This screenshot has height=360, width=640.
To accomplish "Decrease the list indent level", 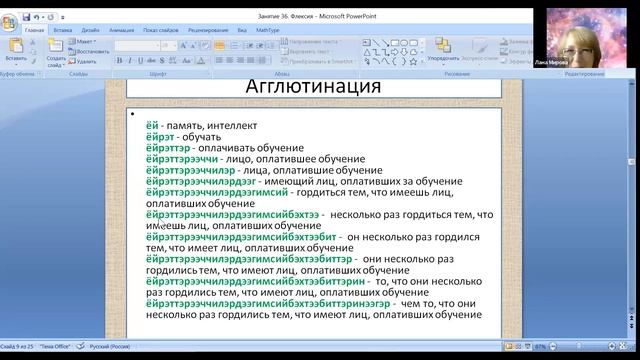I will (250, 45).
